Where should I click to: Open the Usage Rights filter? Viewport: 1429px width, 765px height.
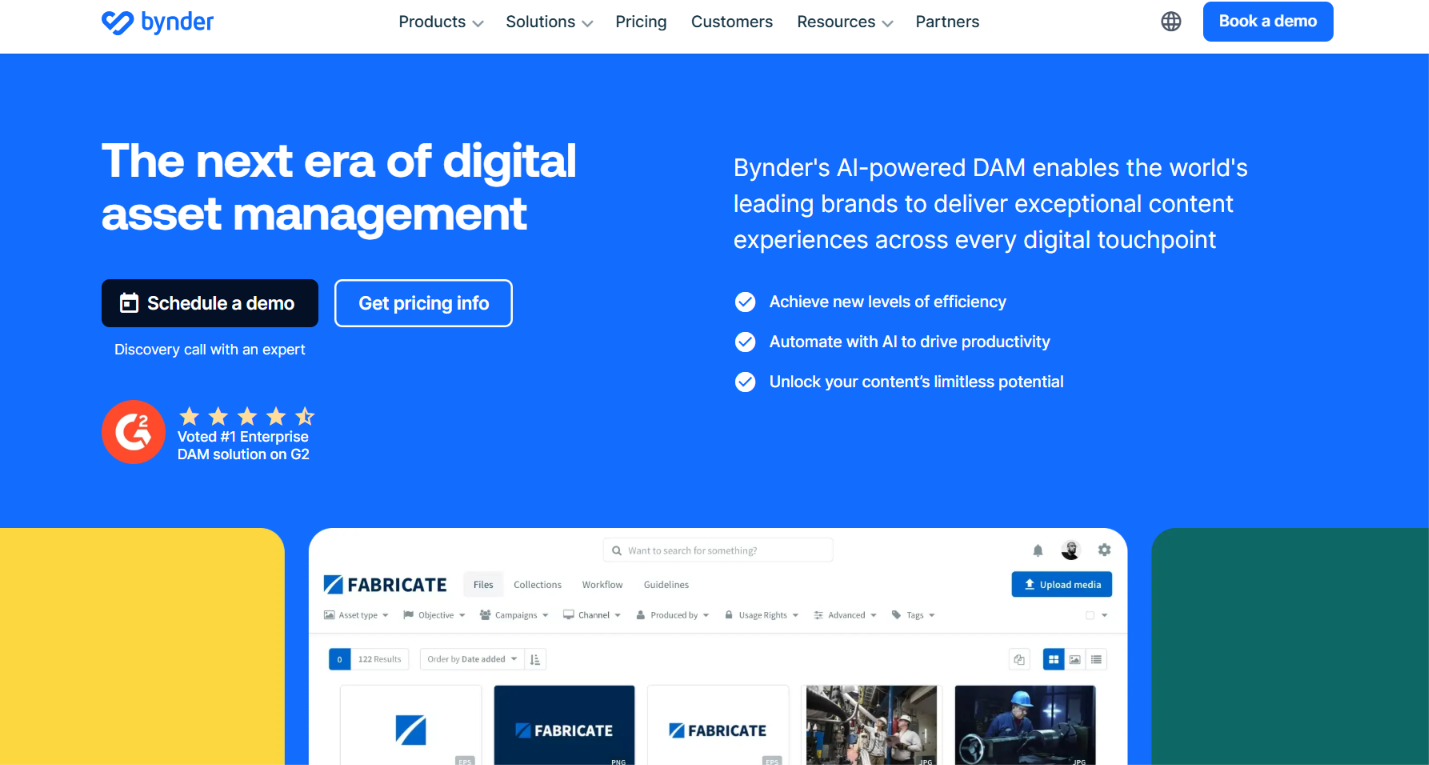pos(762,615)
